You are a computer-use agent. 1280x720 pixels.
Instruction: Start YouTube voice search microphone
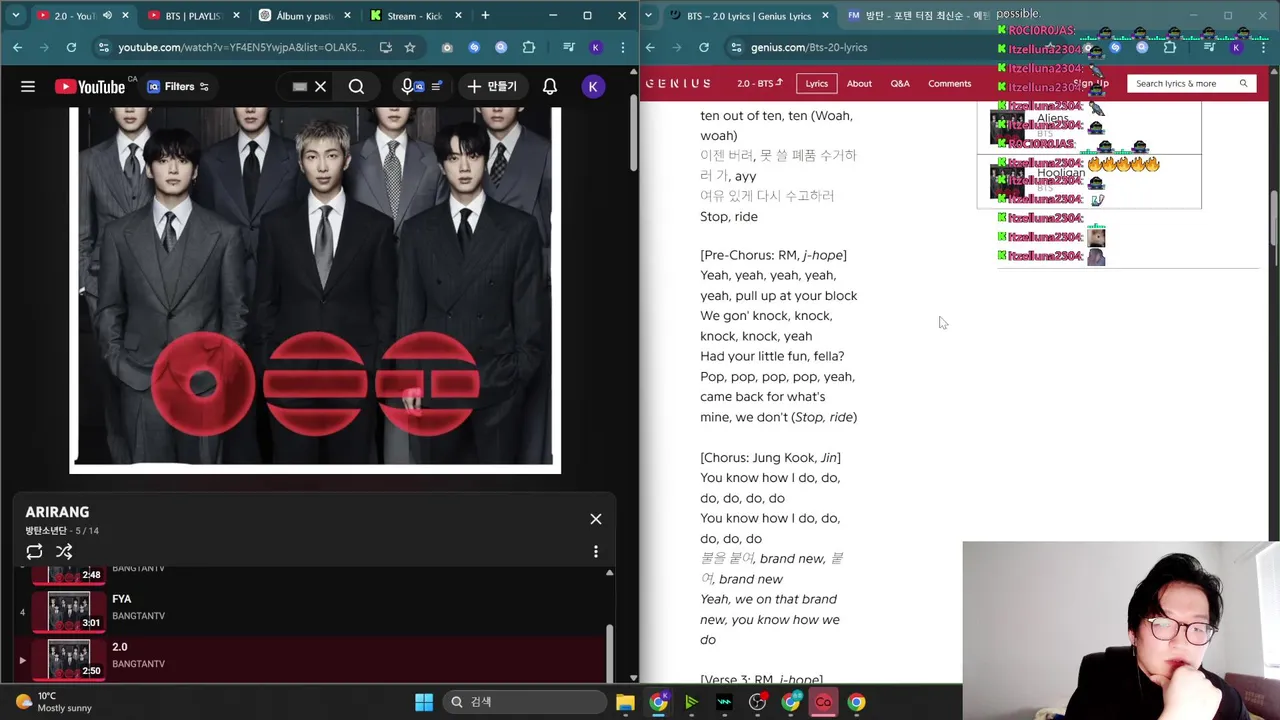(407, 87)
